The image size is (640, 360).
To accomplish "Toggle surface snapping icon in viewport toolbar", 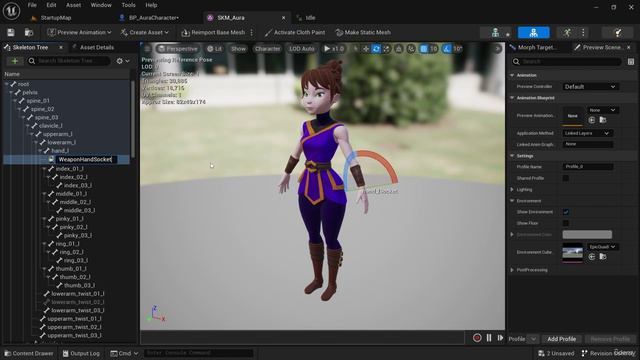I will point(411,49).
